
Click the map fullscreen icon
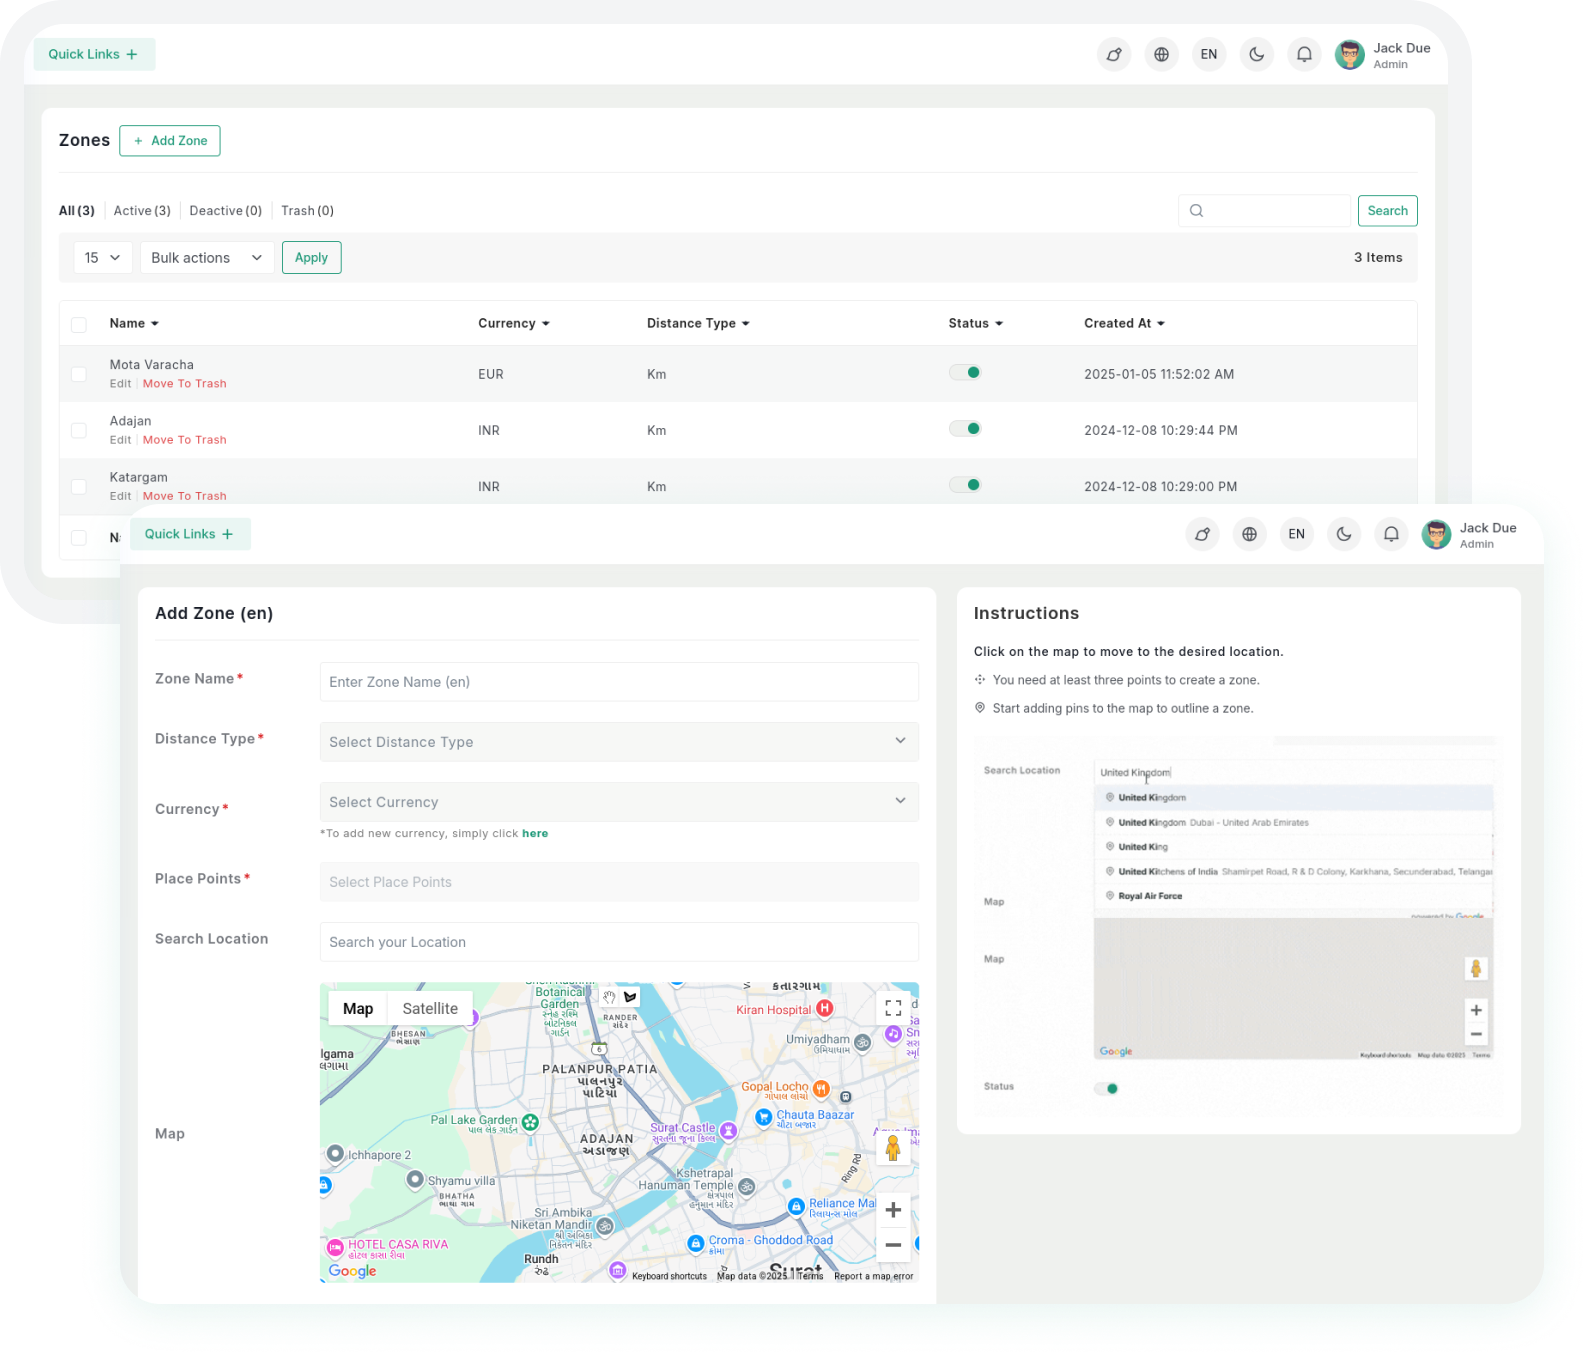[x=893, y=1008]
